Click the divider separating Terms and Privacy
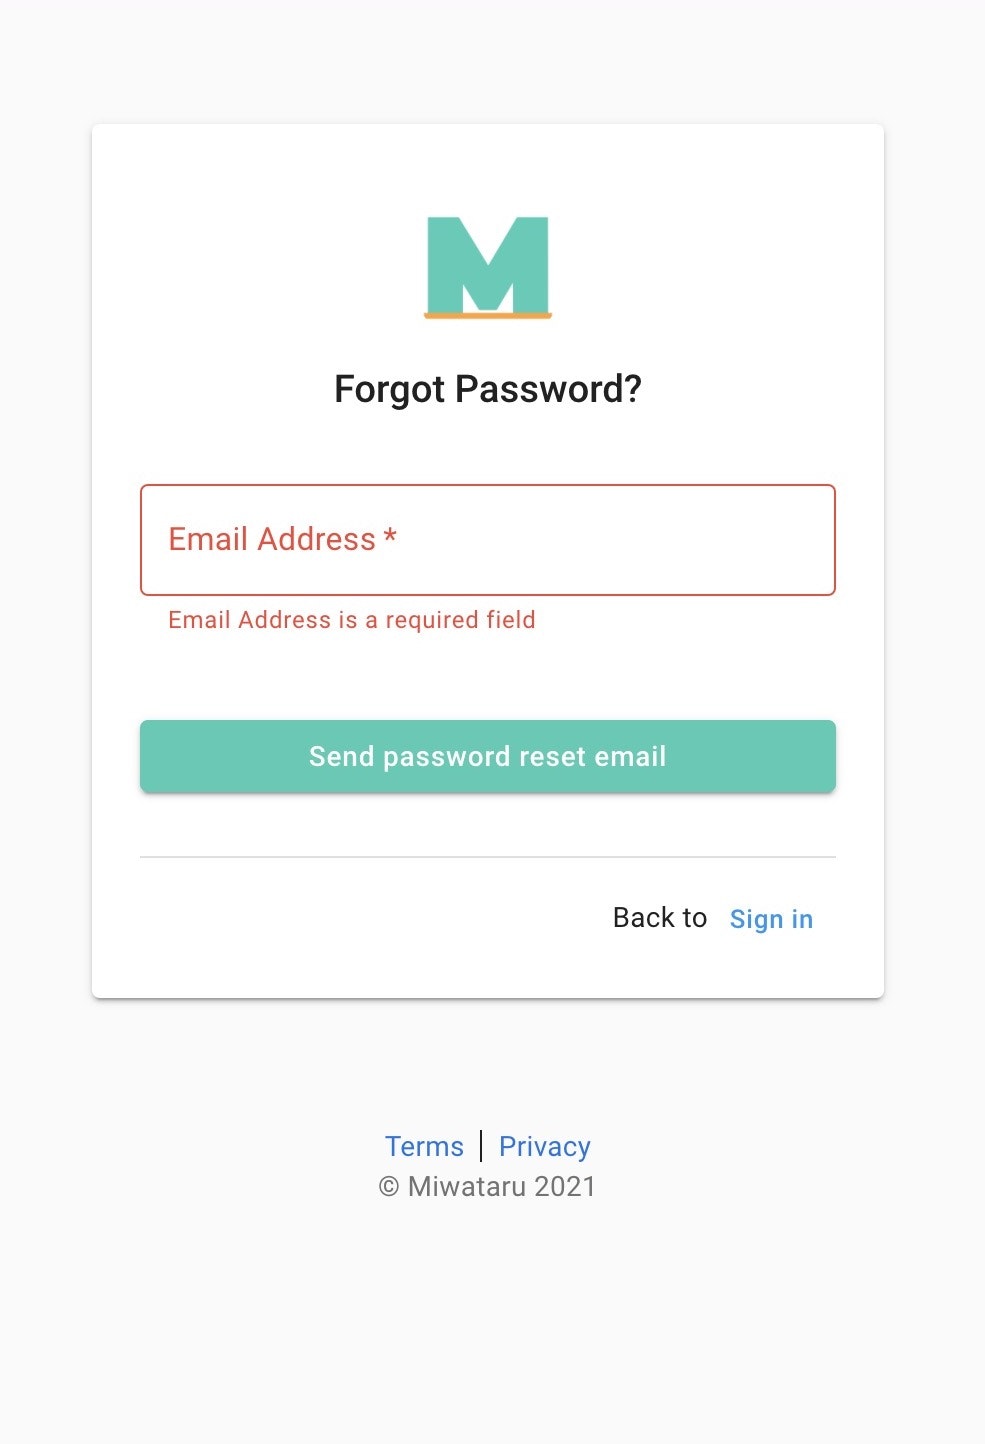This screenshot has height=1444, width=985. (485, 1145)
